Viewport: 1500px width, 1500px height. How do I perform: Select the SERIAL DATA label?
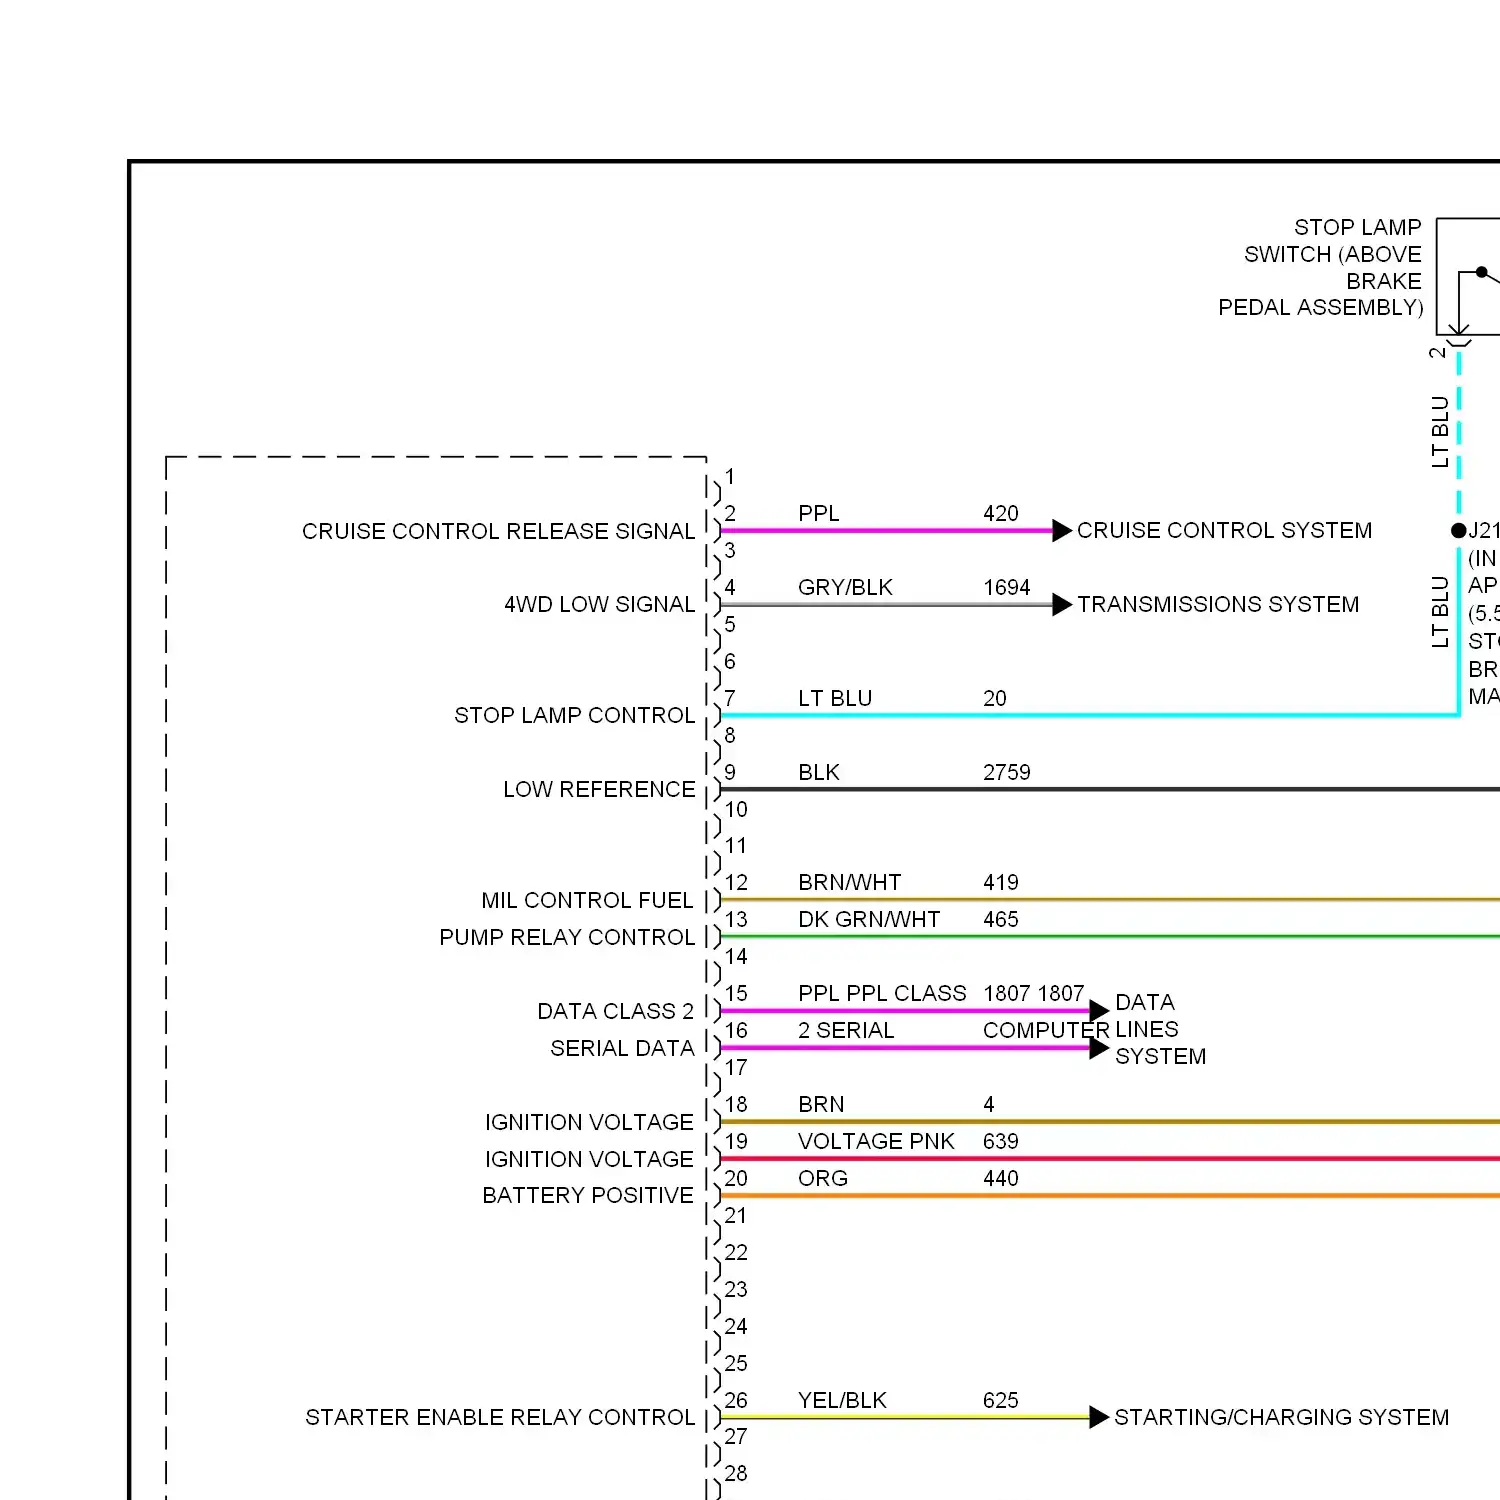pos(622,1048)
